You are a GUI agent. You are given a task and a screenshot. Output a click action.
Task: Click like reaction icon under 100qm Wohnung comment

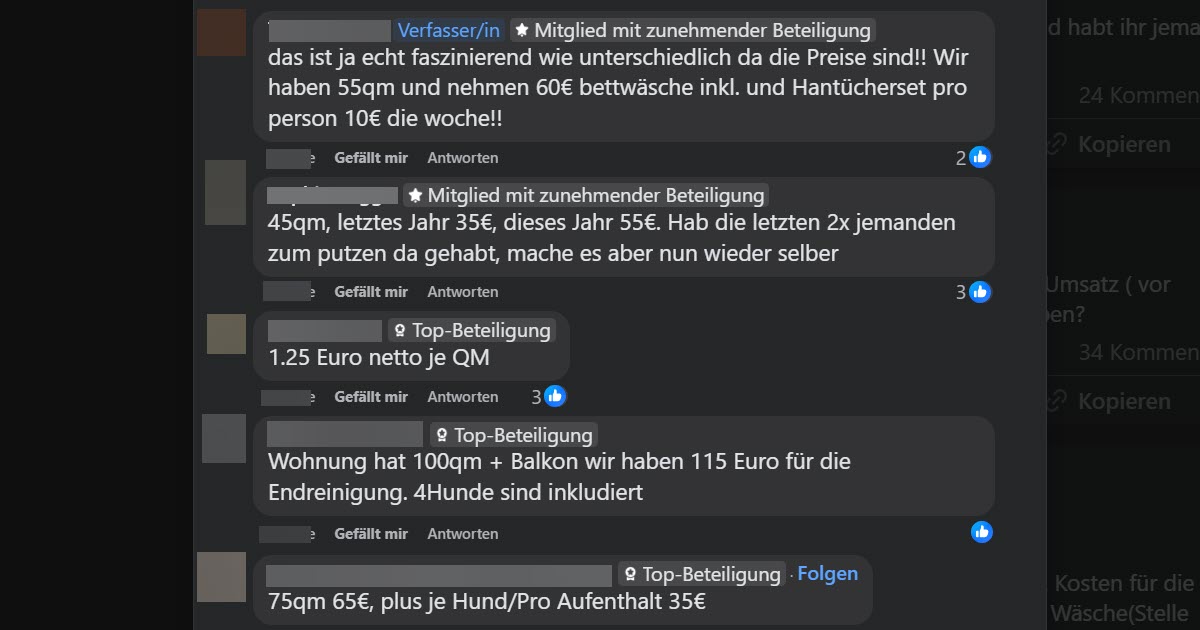click(982, 532)
